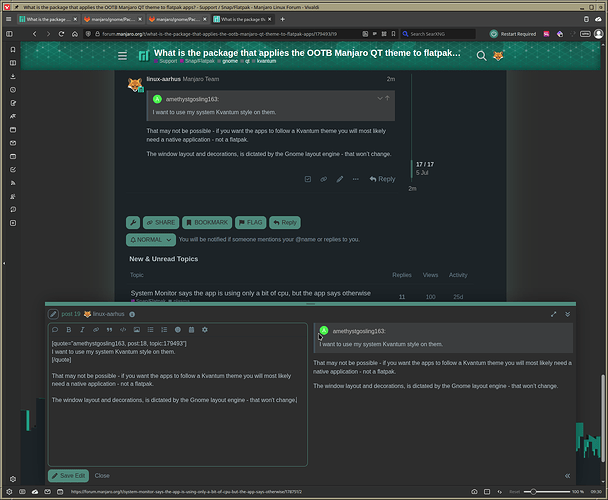Minimize the composer panel with the double chevron
Viewport: 608px width, 500px height.
[567, 314]
